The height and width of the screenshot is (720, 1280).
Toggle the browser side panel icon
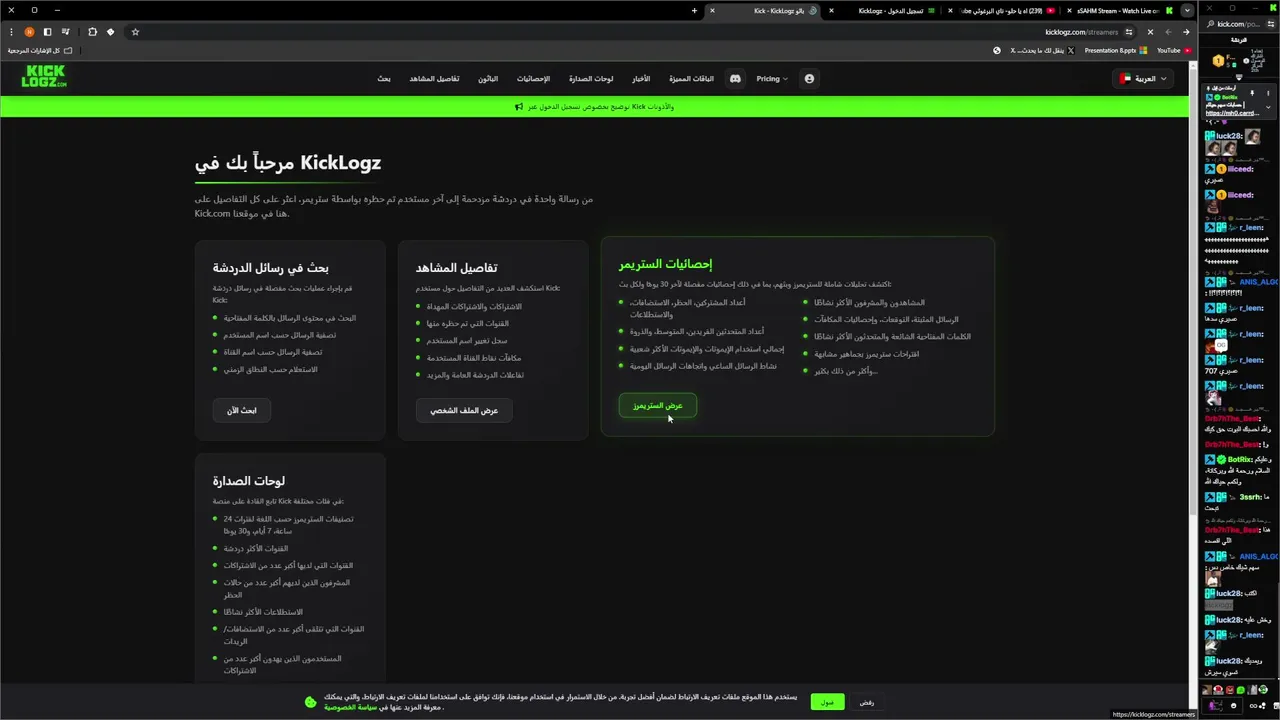pyautogui.click(x=47, y=32)
